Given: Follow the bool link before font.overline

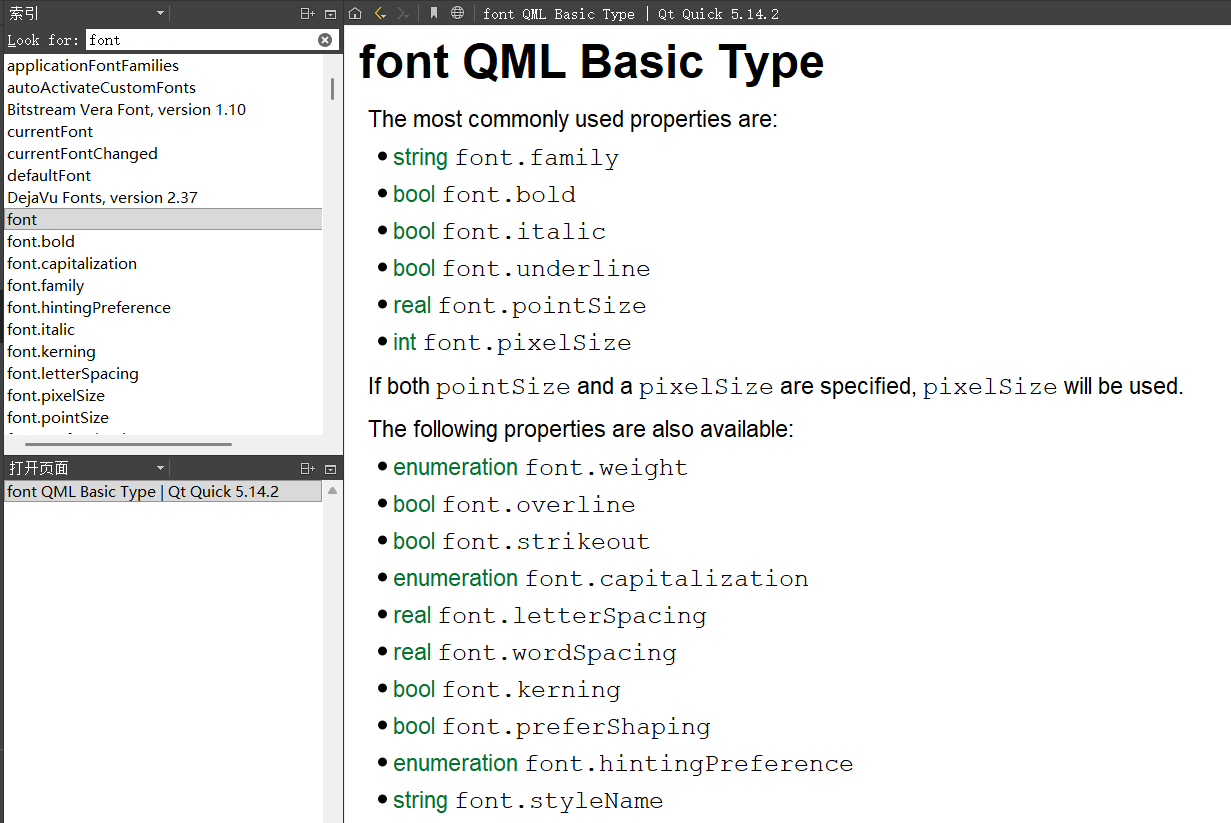Looking at the screenshot, I should click(x=414, y=505).
